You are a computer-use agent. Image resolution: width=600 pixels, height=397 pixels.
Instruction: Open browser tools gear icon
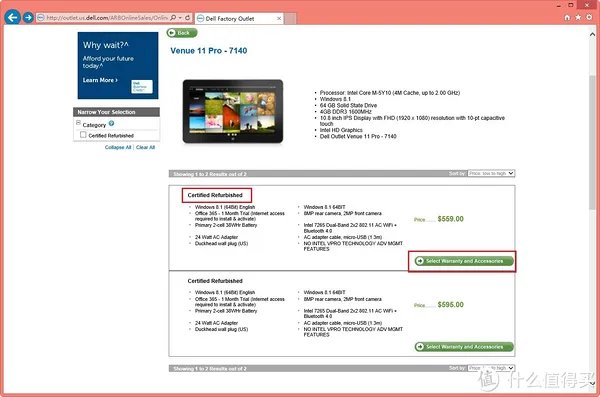tap(589, 17)
